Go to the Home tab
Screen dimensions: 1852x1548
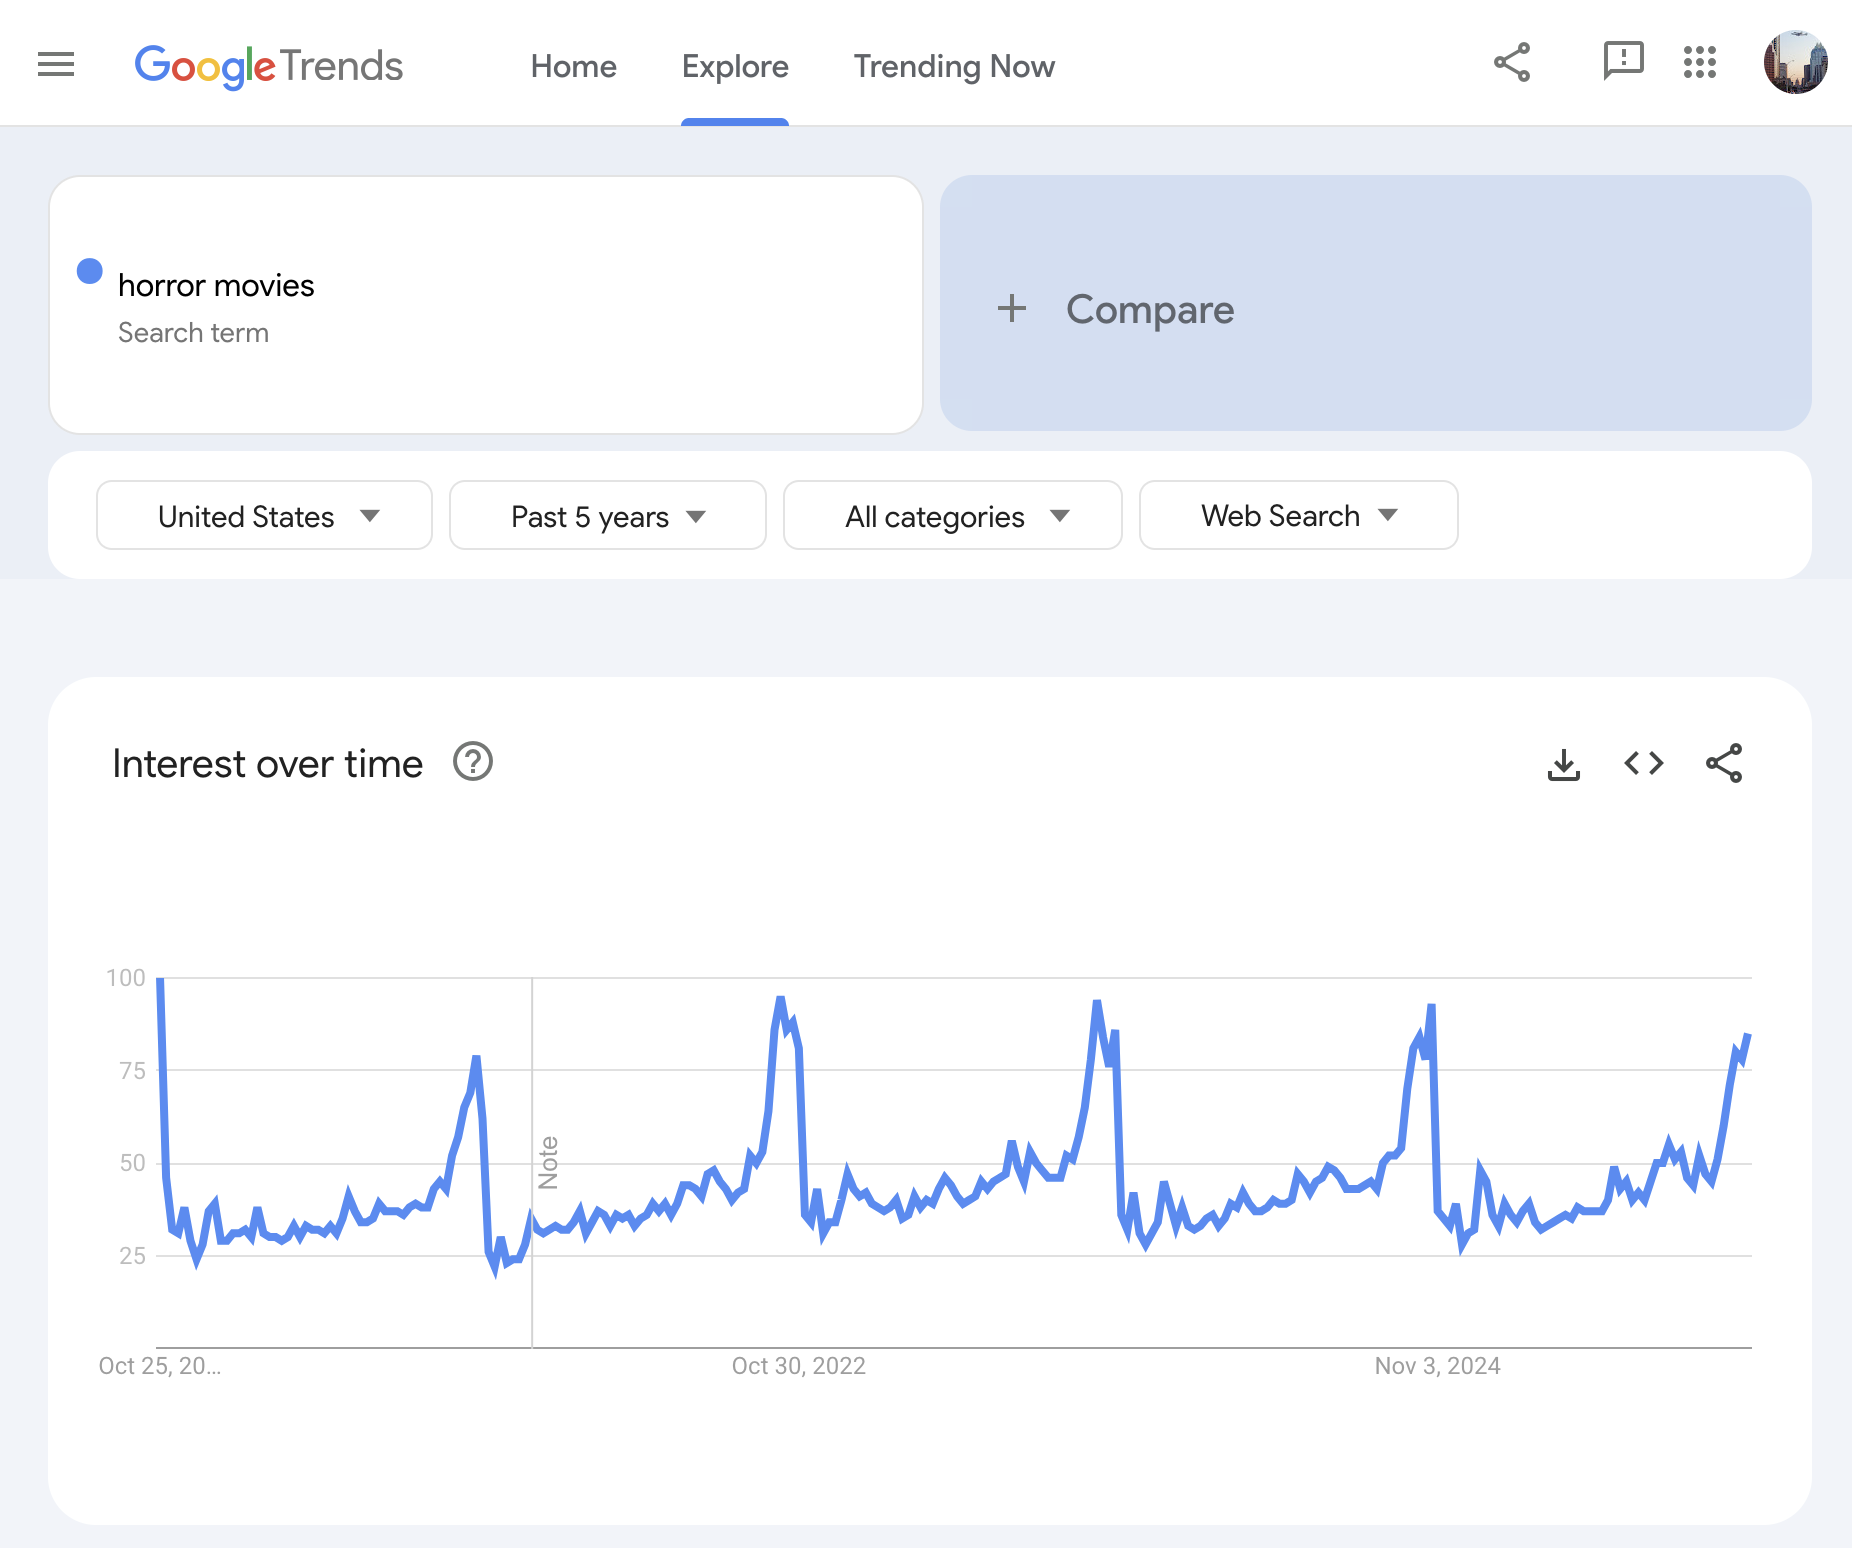point(573,67)
